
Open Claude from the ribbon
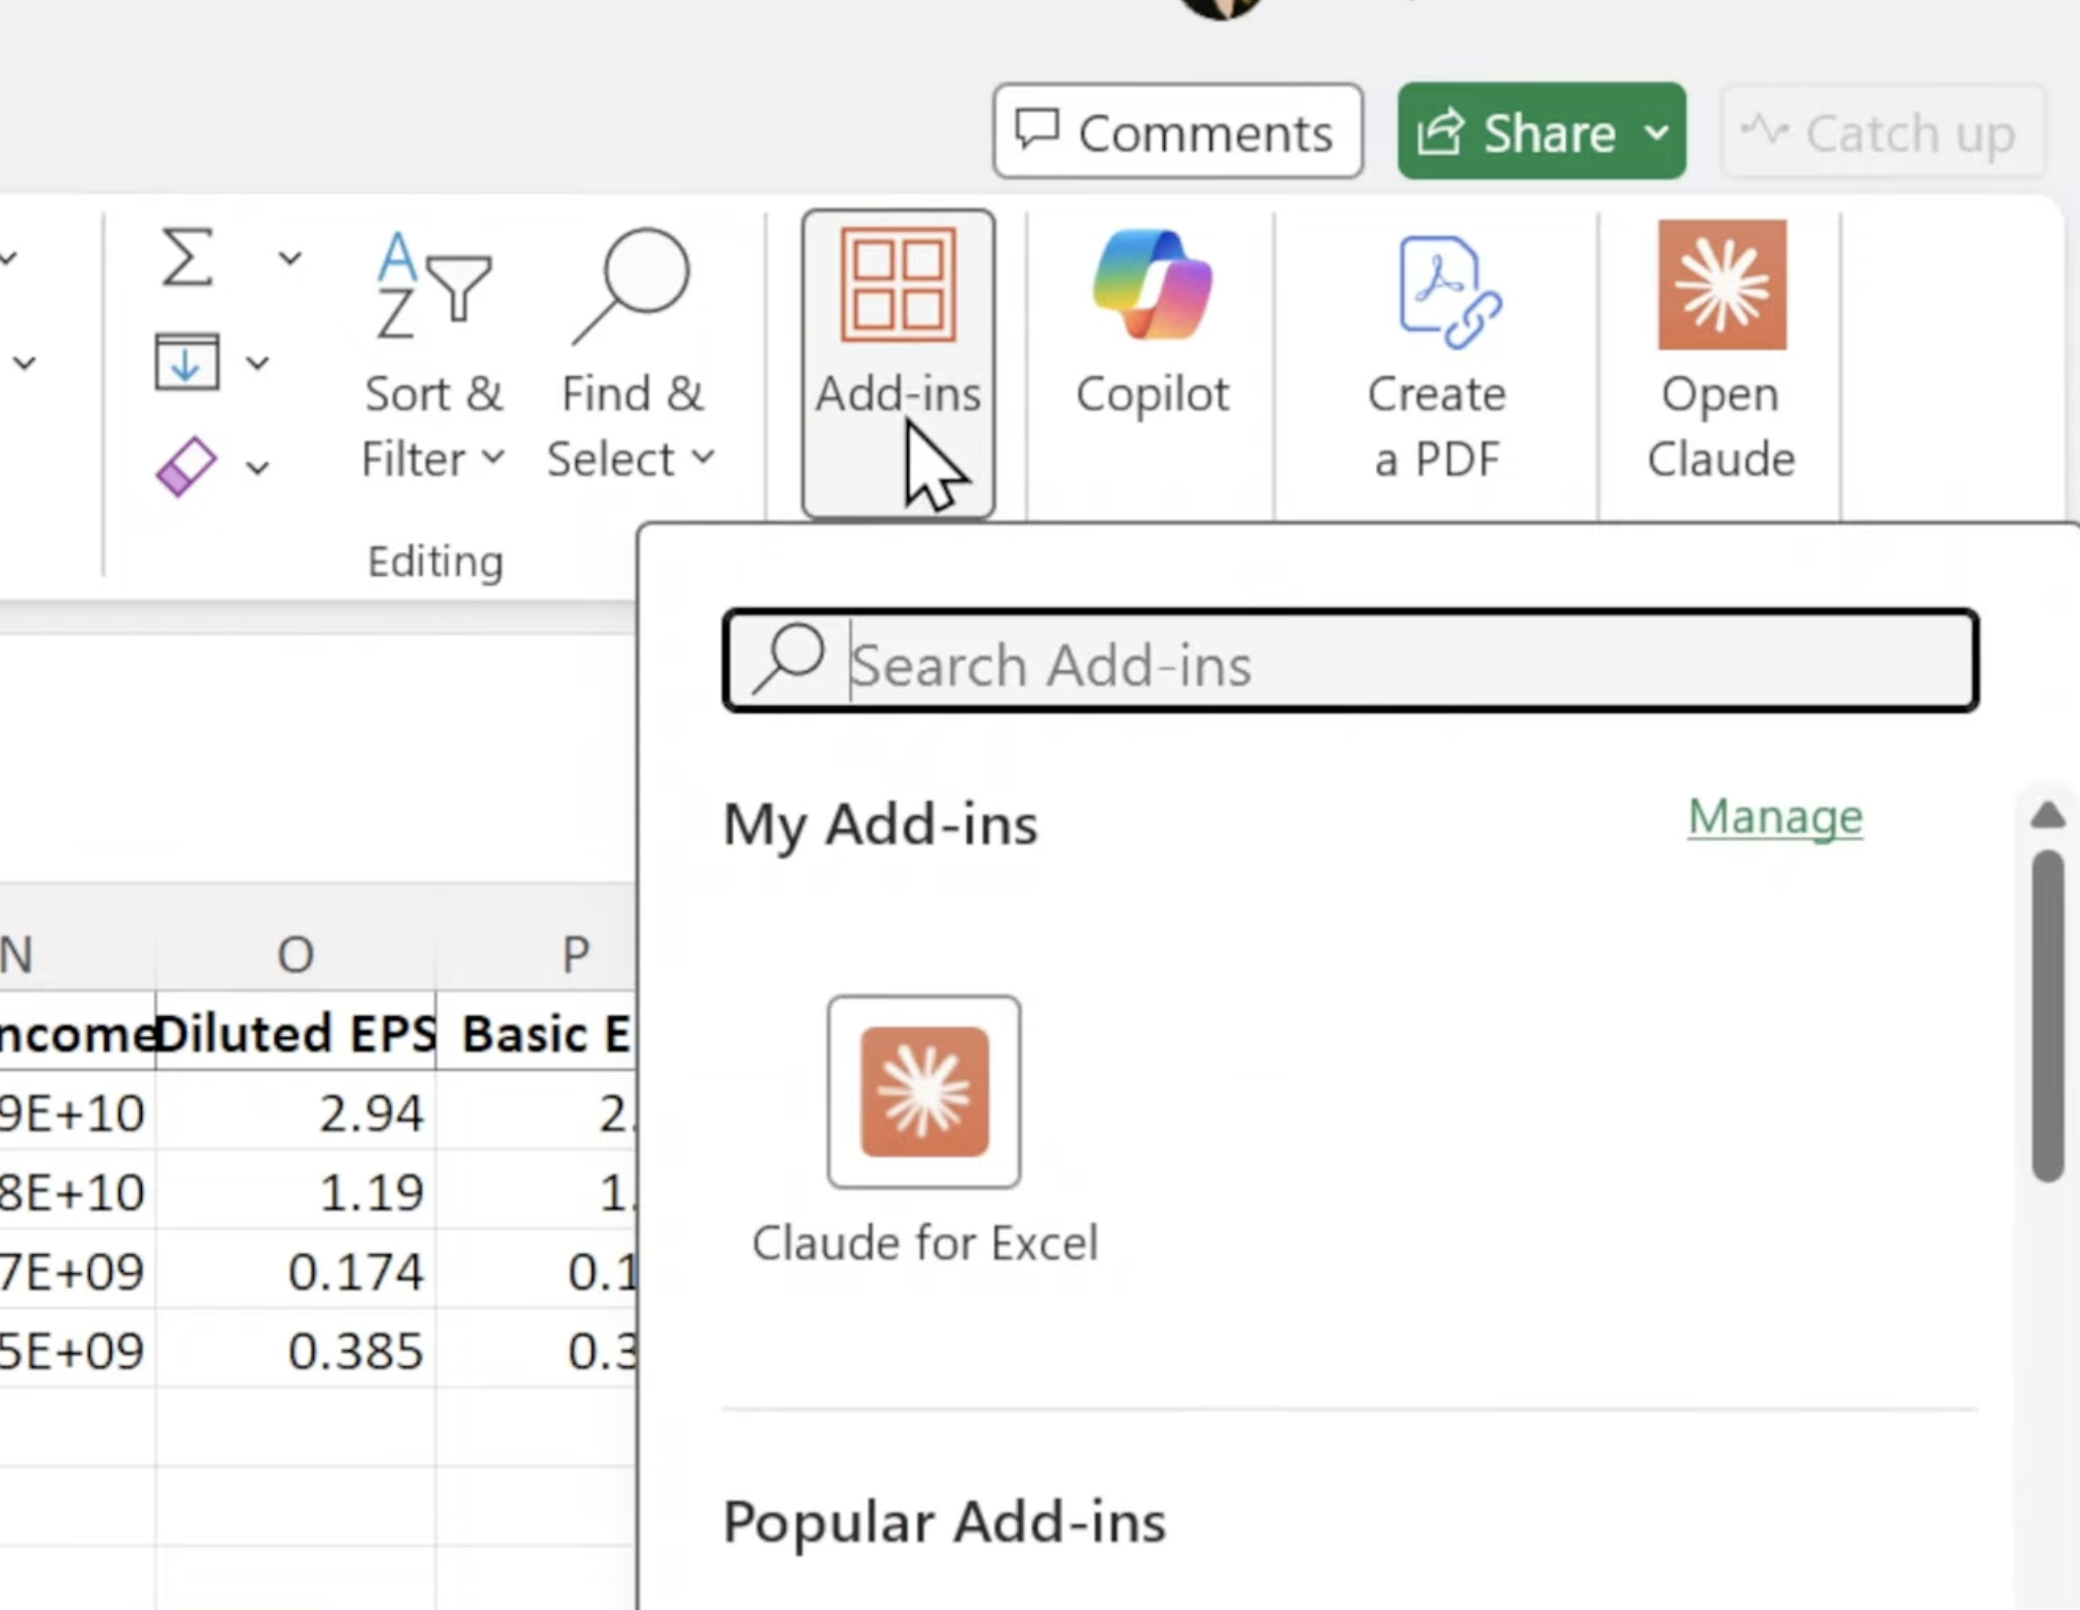click(x=1721, y=350)
